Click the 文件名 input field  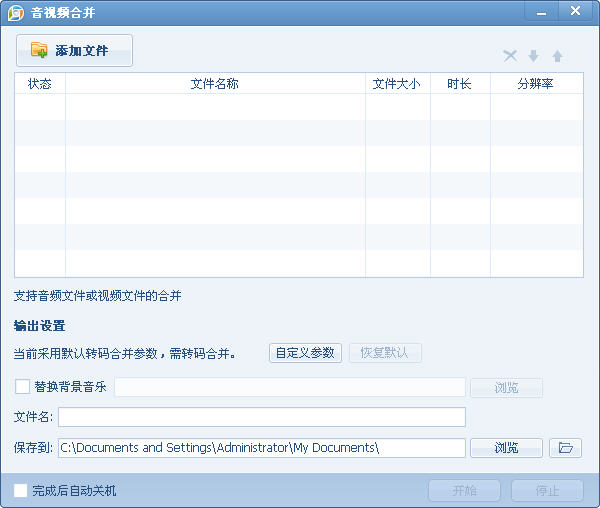tap(262, 417)
